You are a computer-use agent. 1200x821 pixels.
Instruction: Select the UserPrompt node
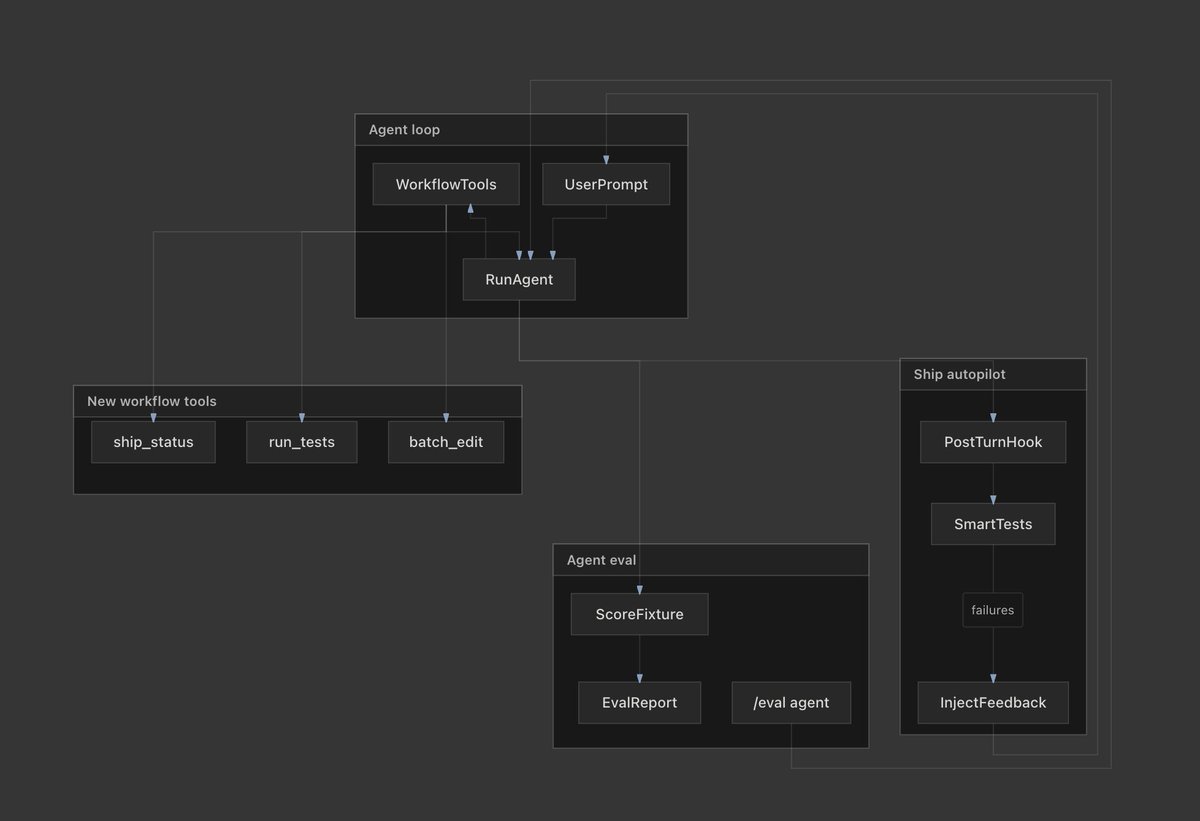click(606, 184)
